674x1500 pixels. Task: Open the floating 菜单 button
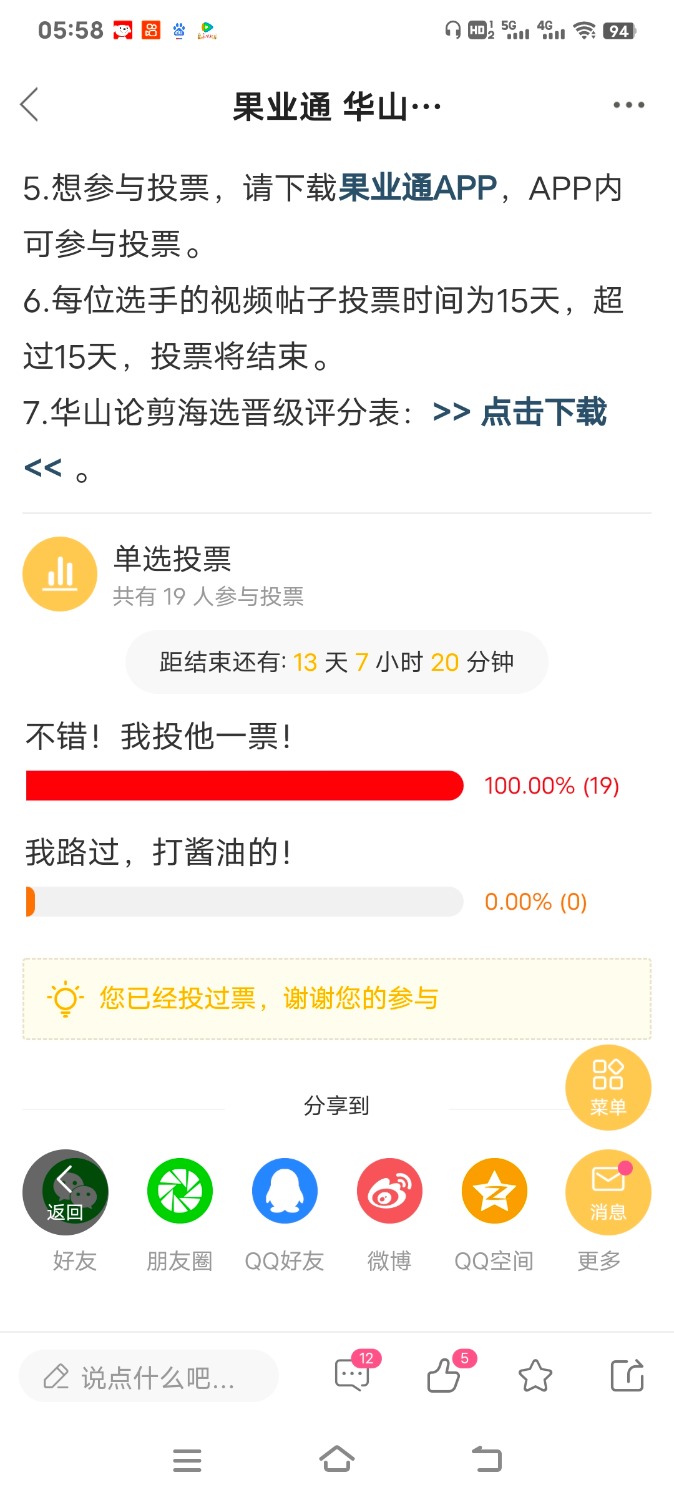pyautogui.click(x=608, y=1087)
